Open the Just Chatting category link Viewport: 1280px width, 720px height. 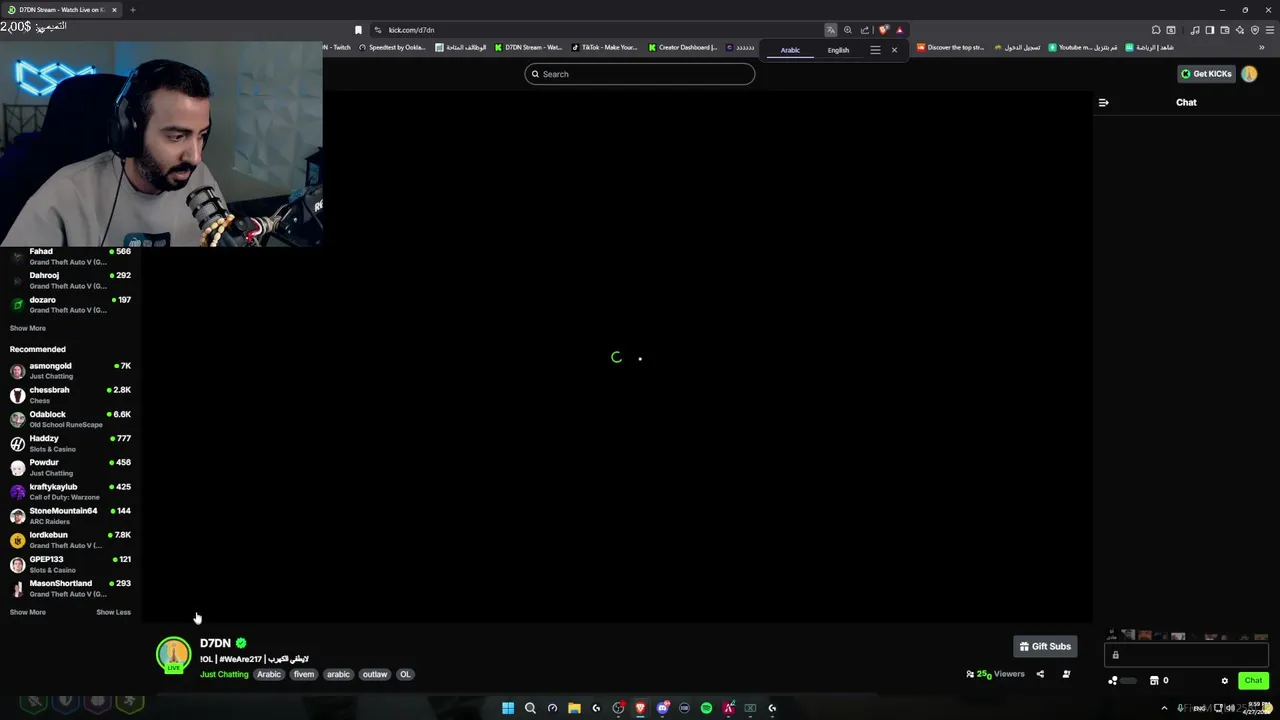[224, 674]
